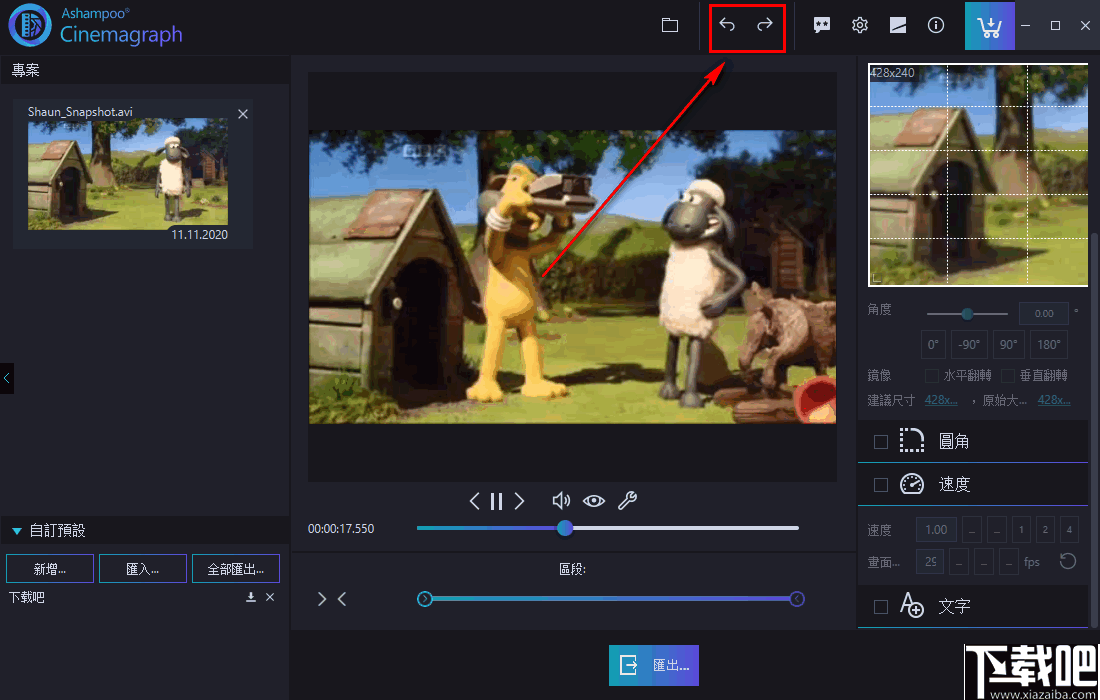Click the 428x... link after 建議尺寸
This screenshot has width=1100, height=700.
pos(941,400)
